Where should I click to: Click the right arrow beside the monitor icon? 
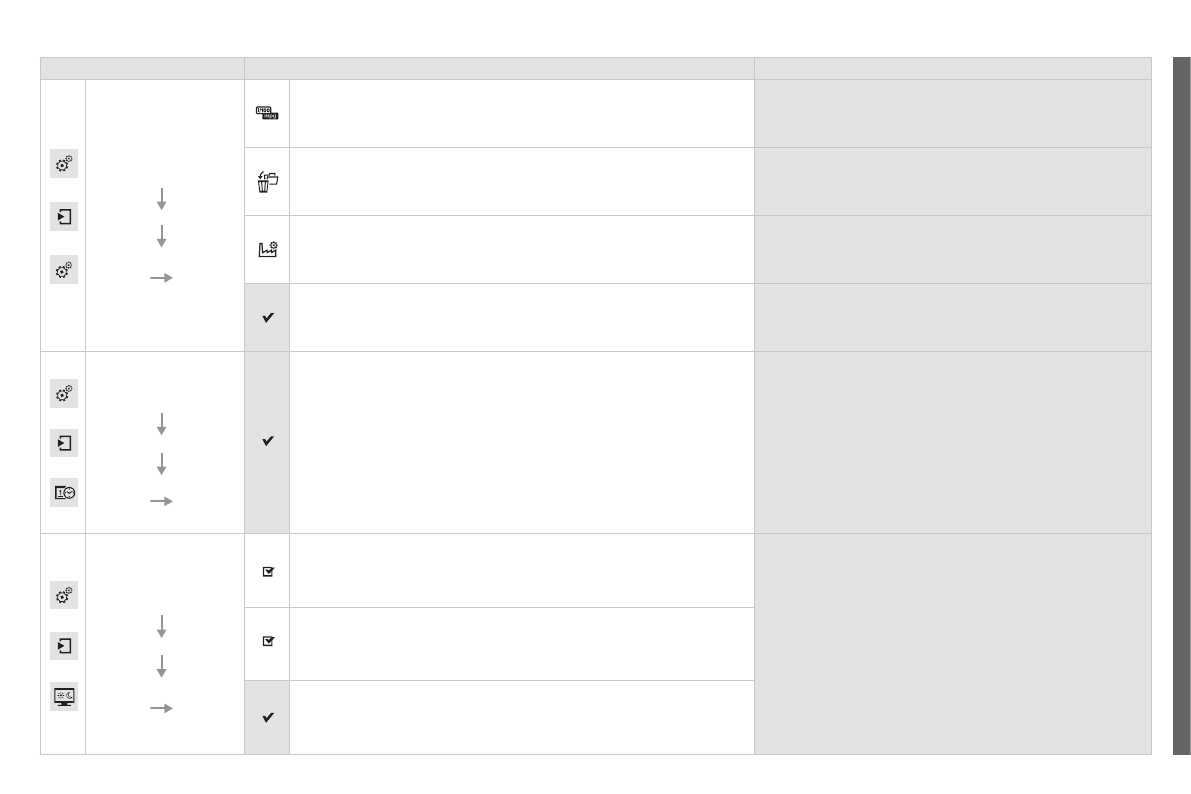(161, 708)
